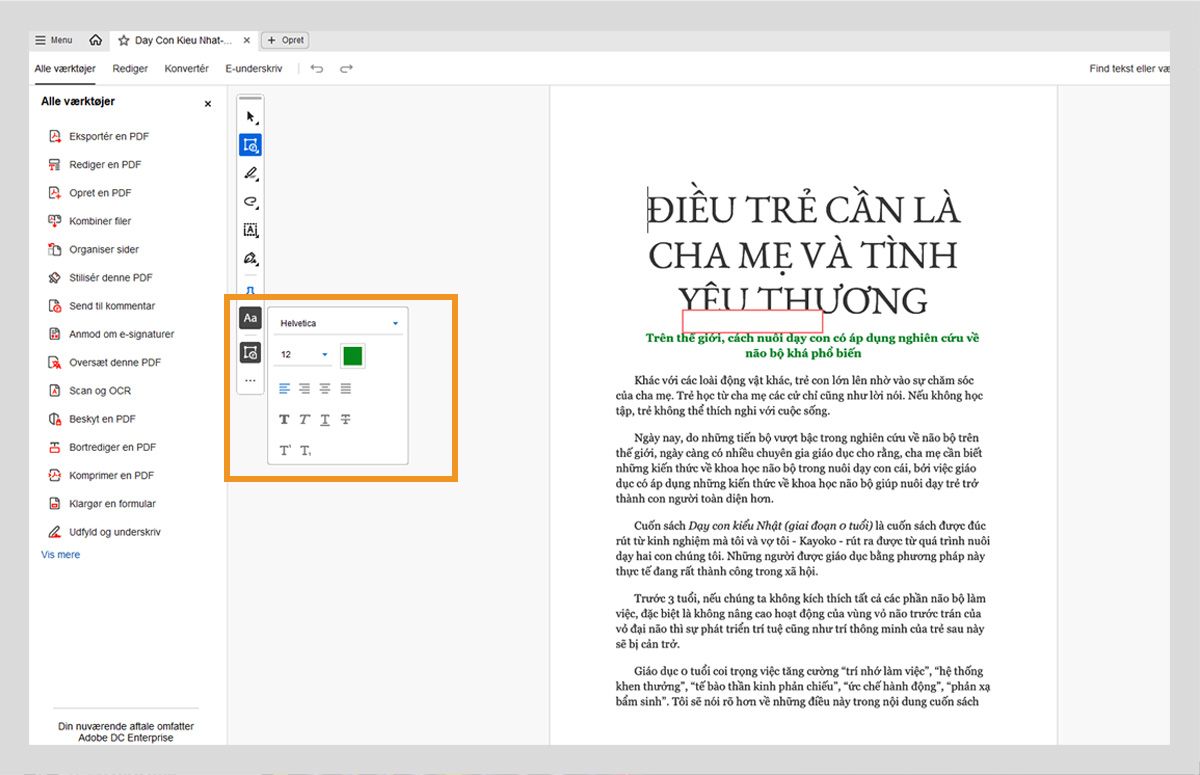Click the red outlined text box on page

point(752,321)
